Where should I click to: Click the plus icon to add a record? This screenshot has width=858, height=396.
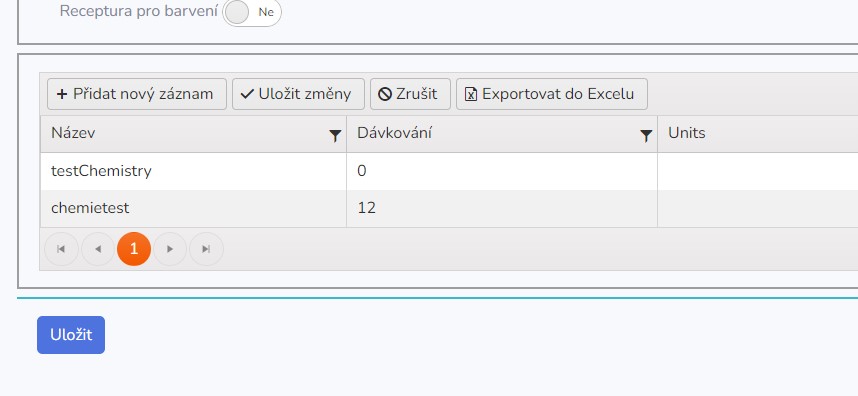(62, 94)
